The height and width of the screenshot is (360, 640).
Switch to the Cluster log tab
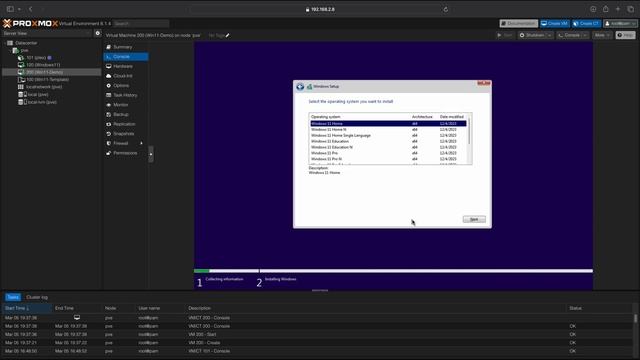click(x=37, y=297)
